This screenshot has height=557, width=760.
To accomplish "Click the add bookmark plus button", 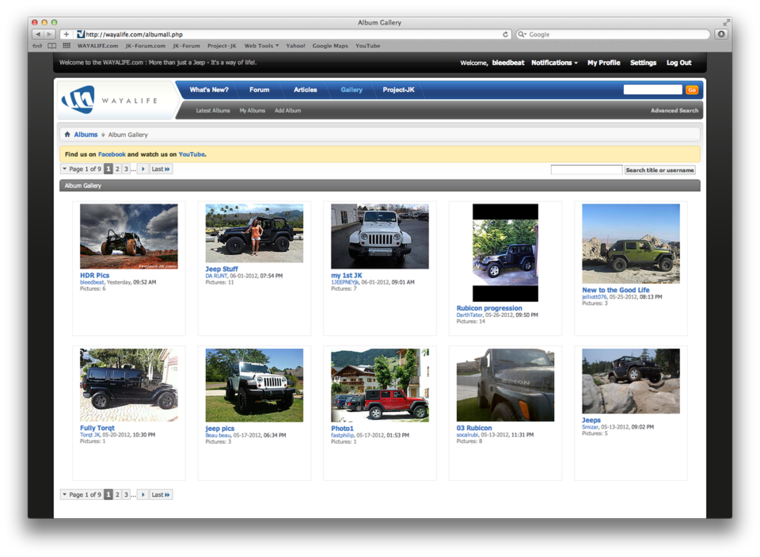I will [x=66, y=34].
